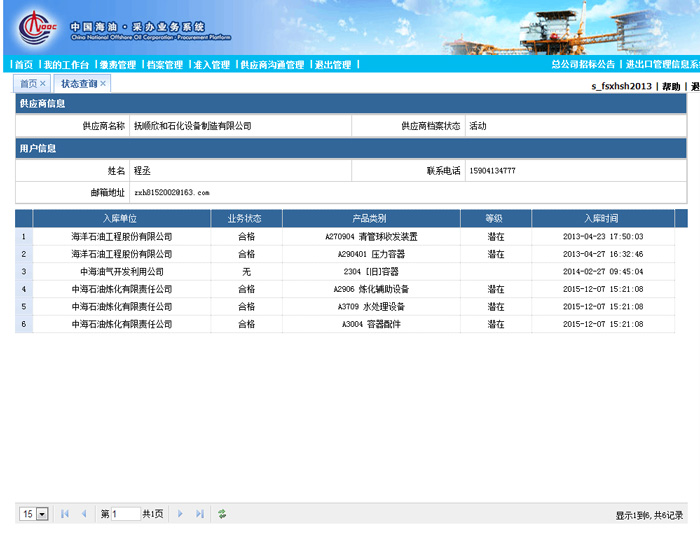
Task: Click the page number input field
Action: click(125, 514)
